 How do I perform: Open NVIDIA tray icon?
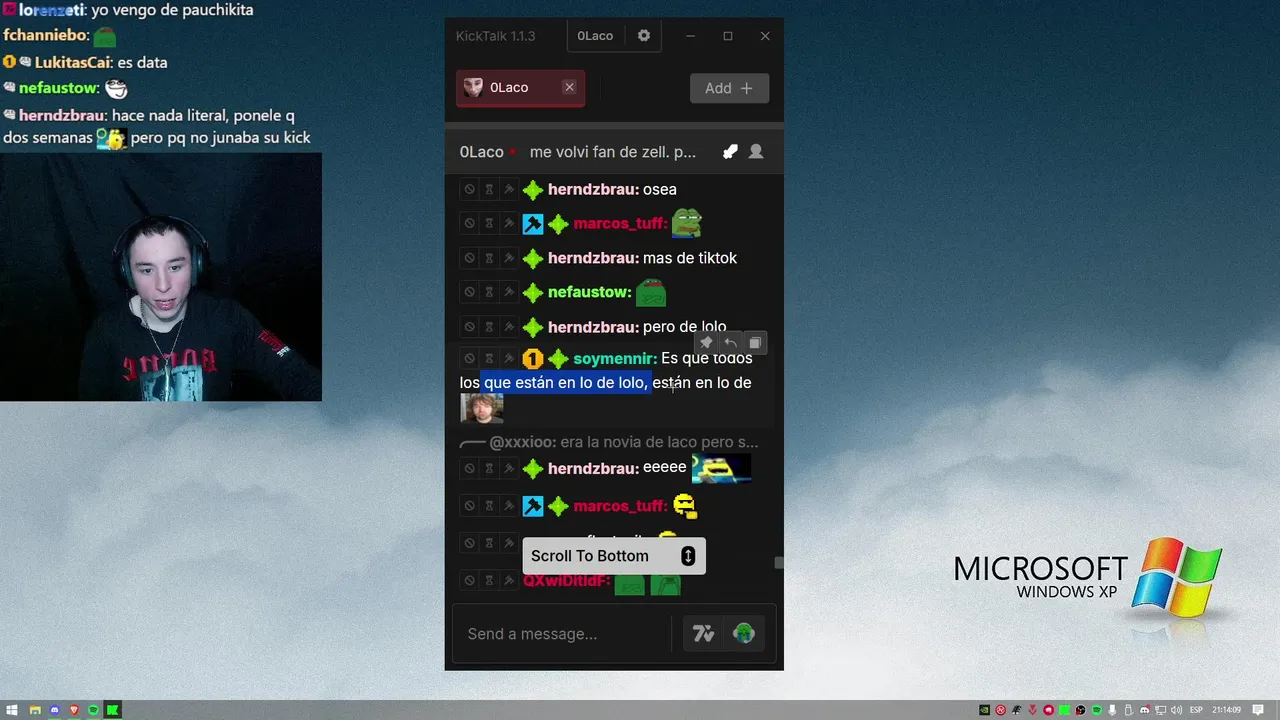point(985,710)
